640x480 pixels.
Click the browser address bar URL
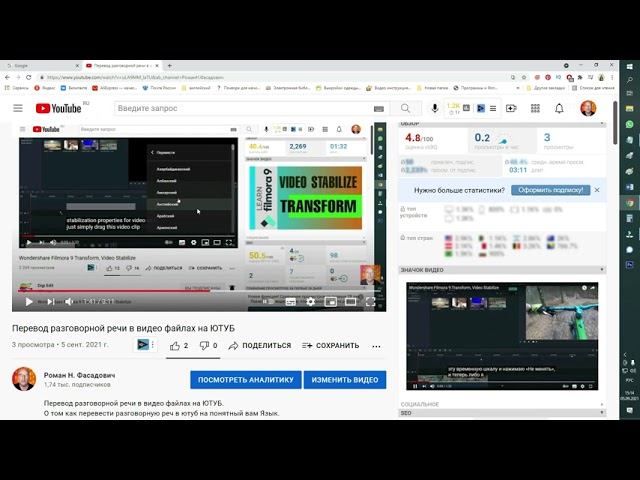[x=135, y=77]
